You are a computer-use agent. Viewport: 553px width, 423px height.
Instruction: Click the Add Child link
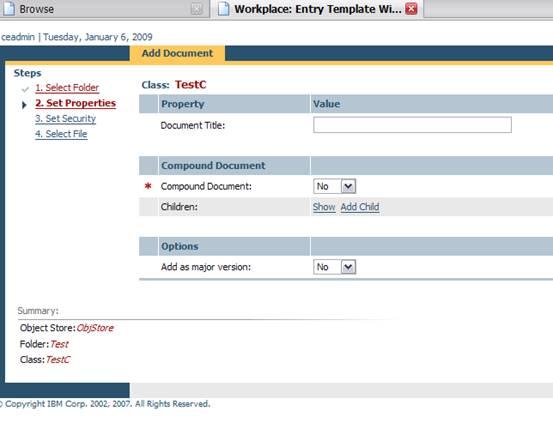tap(360, 207)
